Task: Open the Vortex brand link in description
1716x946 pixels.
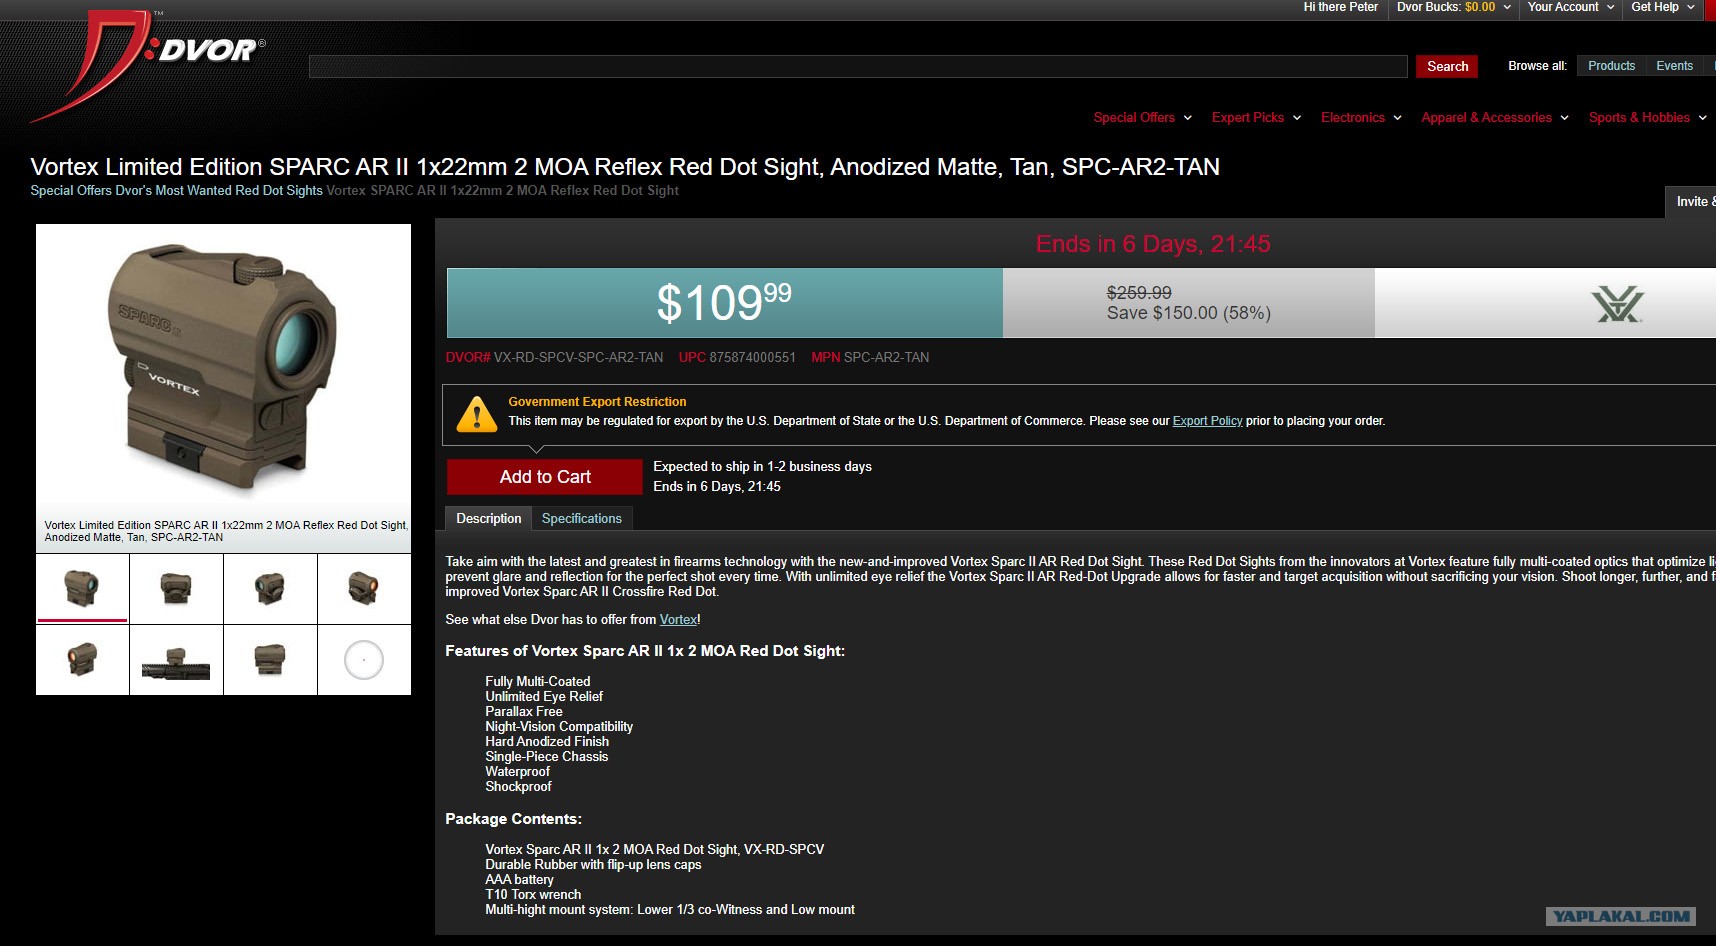Action: click(x=678, y=620)
